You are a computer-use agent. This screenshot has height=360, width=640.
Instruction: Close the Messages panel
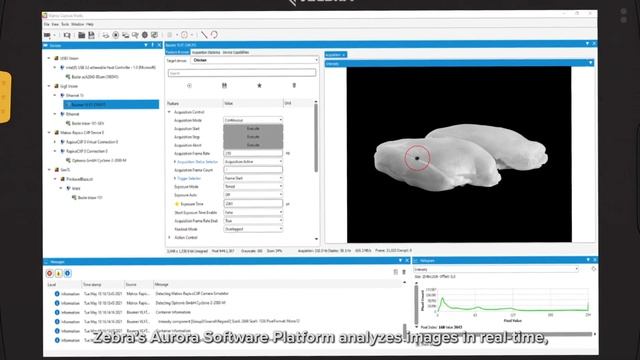tap(407, 261)
